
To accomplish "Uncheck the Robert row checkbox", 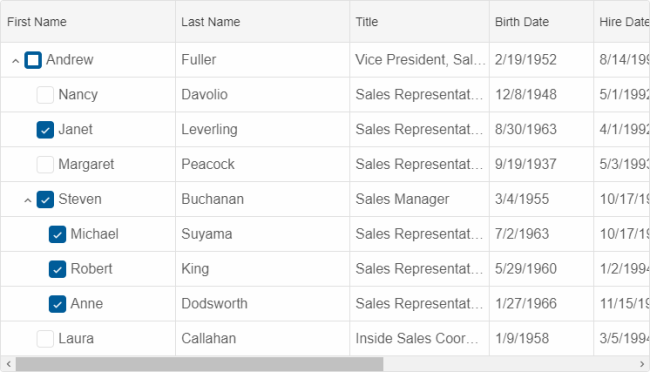I will click(57, 269).
